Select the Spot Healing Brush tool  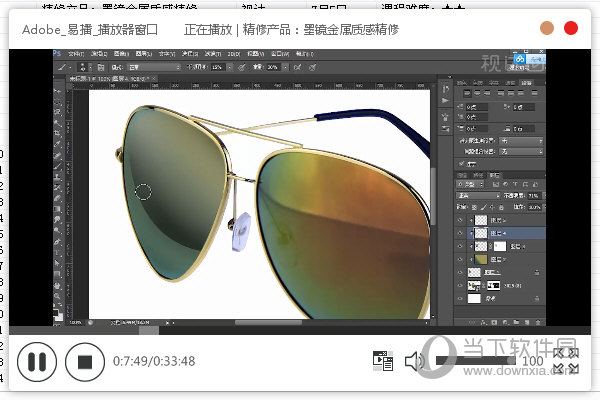(58, 155)
